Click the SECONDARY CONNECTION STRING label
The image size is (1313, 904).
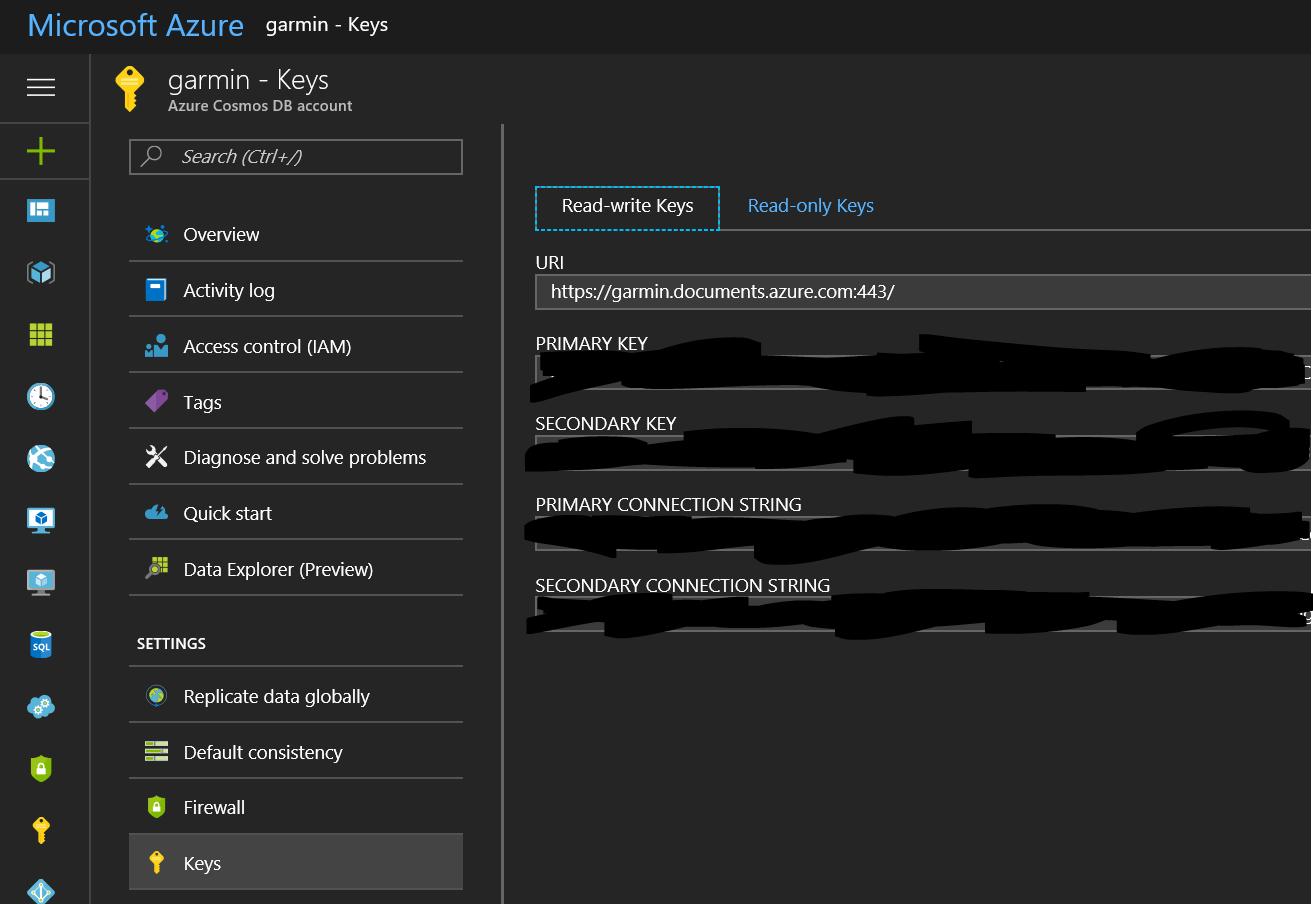click(683, 585)
